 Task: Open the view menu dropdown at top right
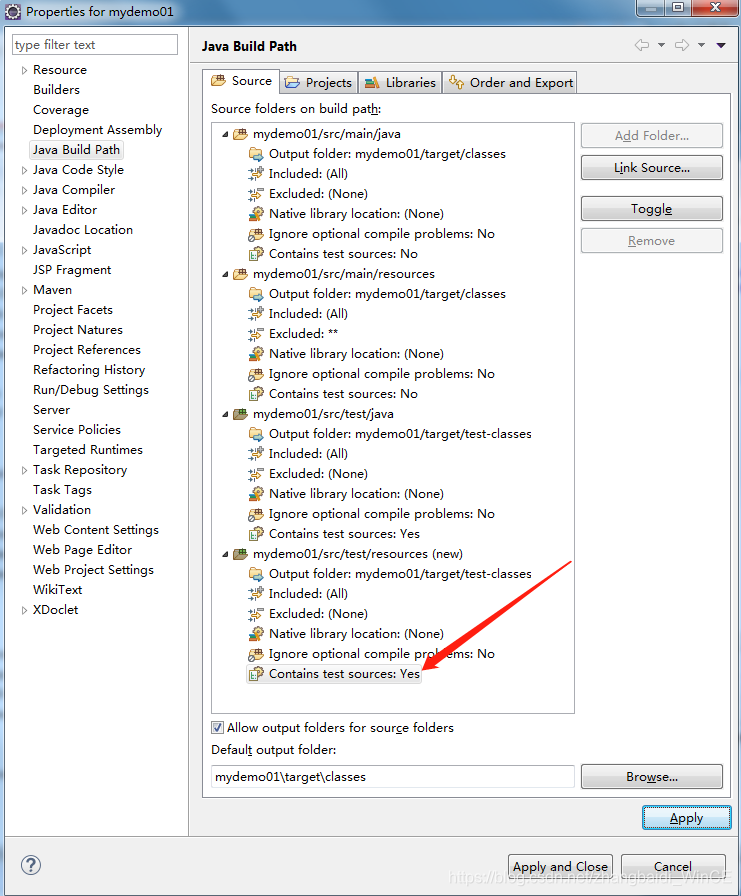click(x=722, y=46)
